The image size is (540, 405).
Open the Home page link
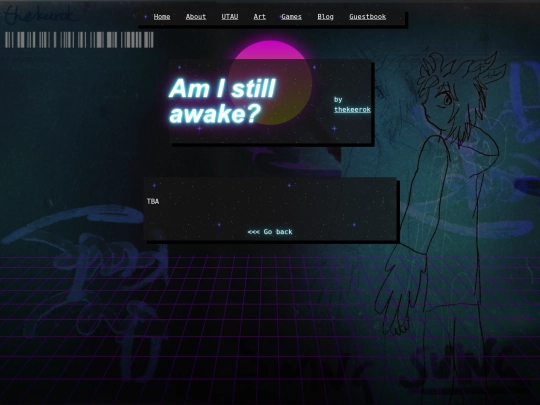(162, 17)
